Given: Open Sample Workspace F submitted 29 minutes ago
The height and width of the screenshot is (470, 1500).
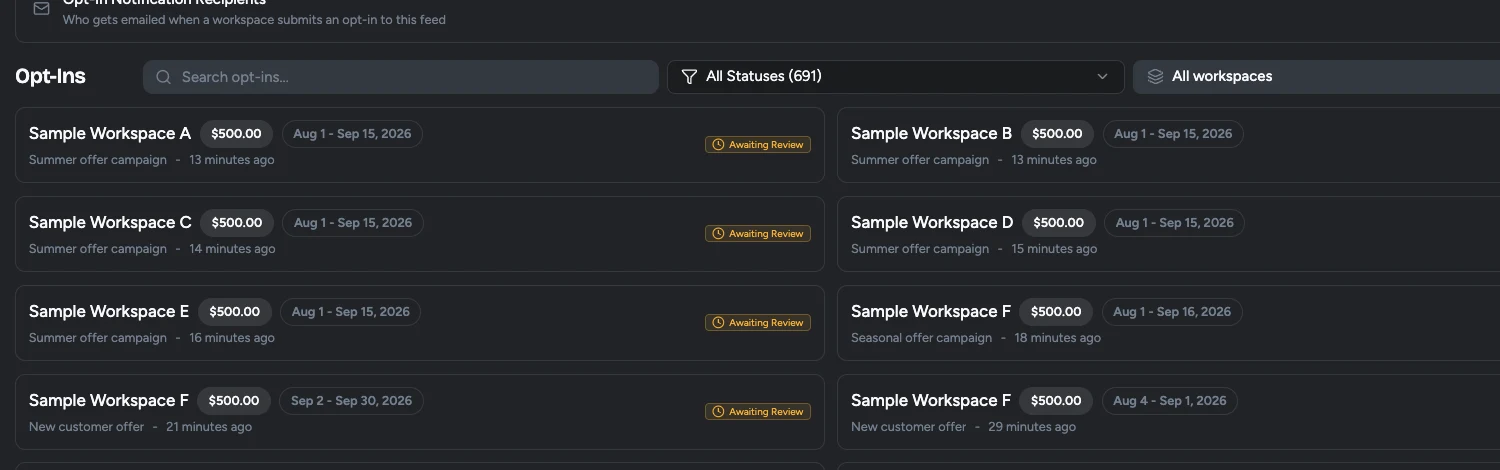Looking at the screenshot, I should click(931, 400).
